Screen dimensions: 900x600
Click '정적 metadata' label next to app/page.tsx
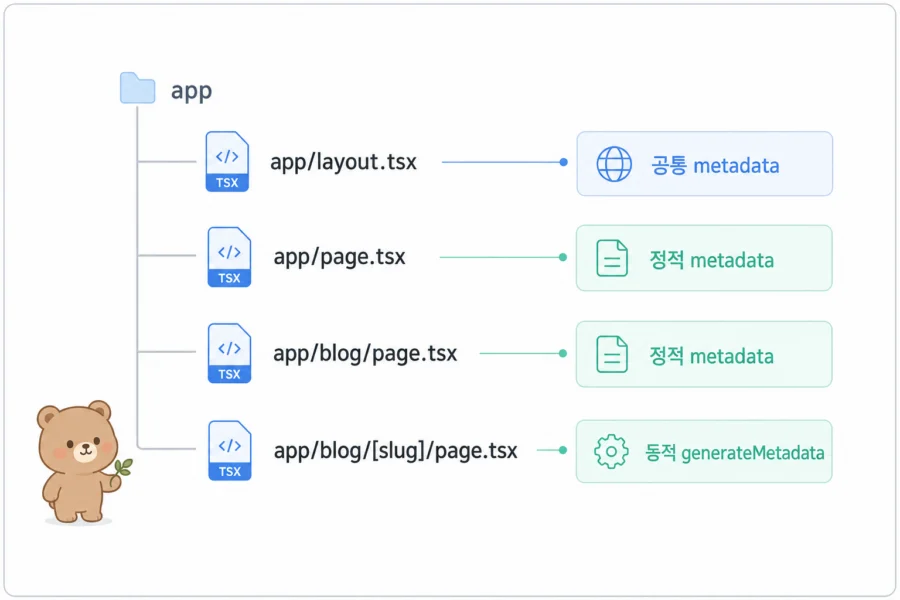click(x=712, y=260)
